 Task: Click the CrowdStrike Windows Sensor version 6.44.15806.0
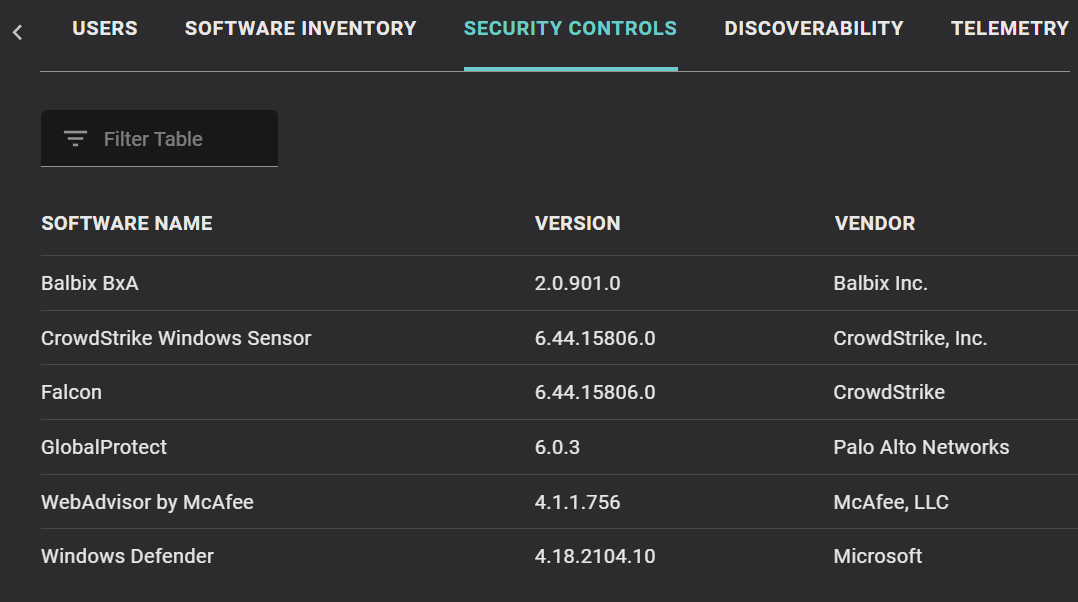point(595,338)
